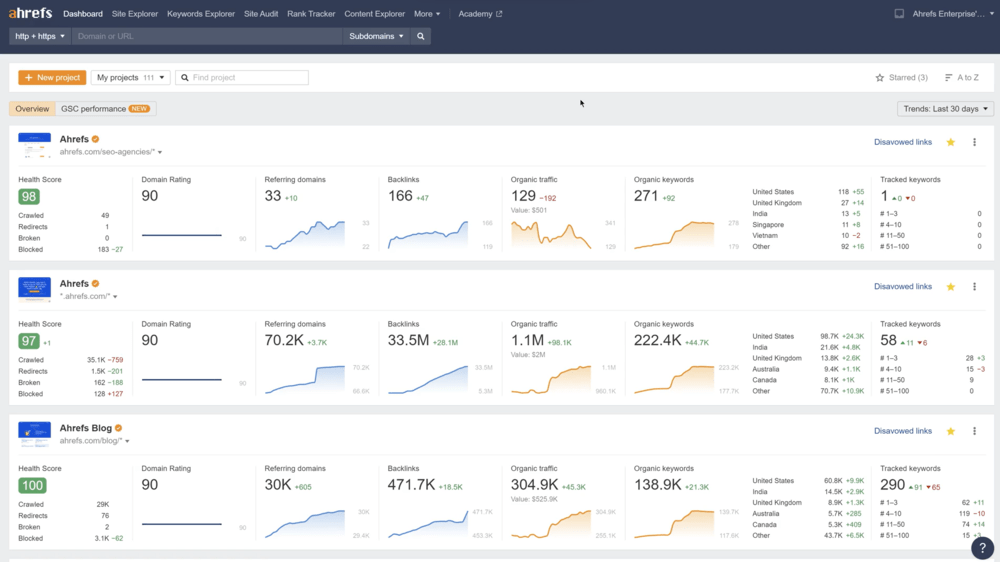Open more options for Ahrefs Blog project

974,431
